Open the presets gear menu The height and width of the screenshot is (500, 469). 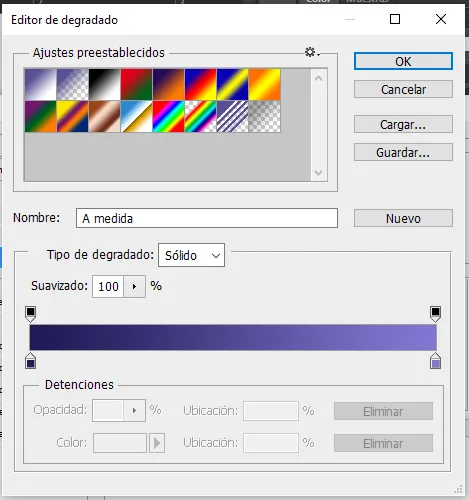pyautogui.click(x=312, y=52)
